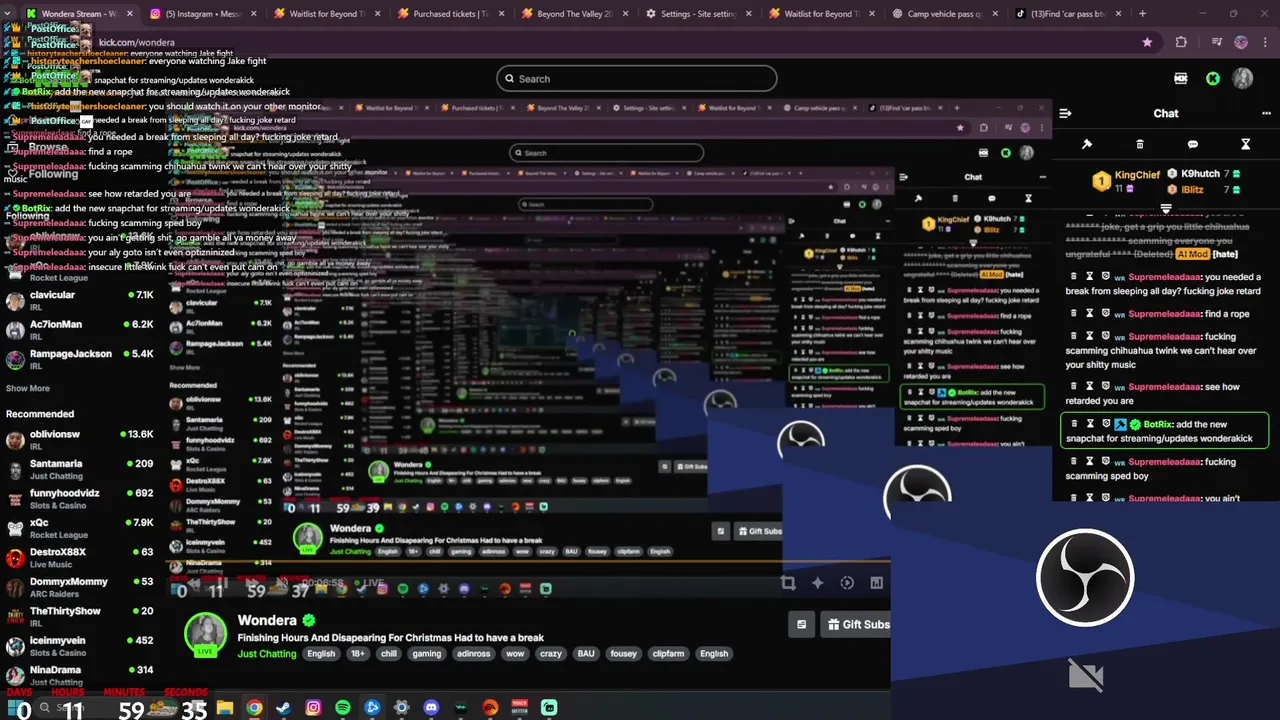Collapse the chat panel with the arrow icon
The width and height of the screenshot is (1280, 720).
coord(1066,114)
